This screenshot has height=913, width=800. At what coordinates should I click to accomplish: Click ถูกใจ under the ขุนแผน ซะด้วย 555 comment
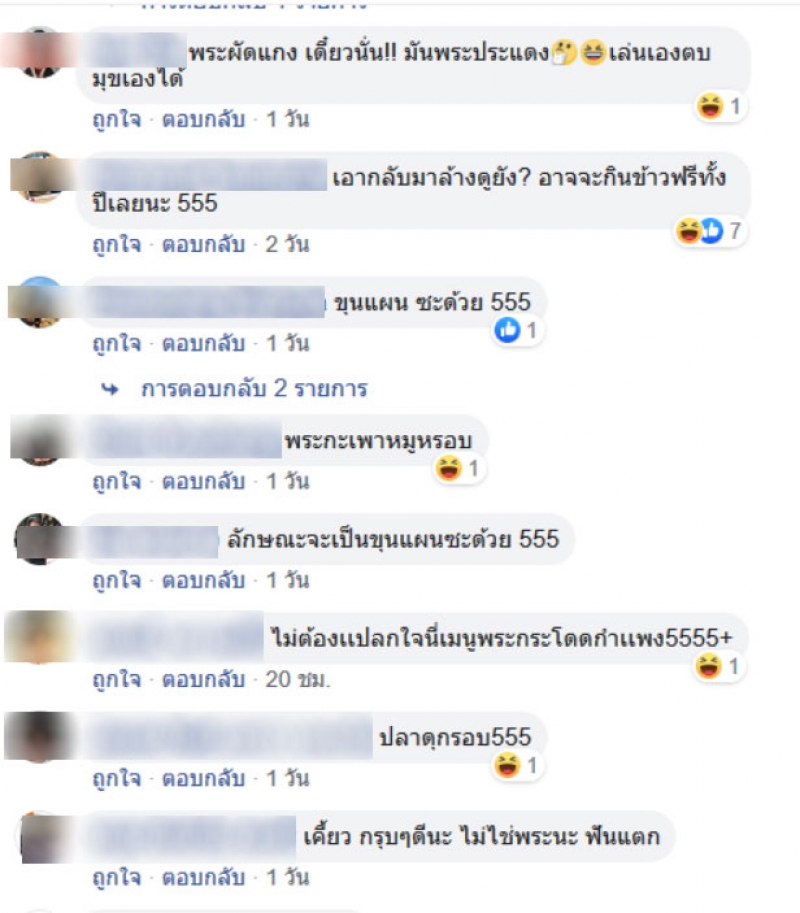117,344
